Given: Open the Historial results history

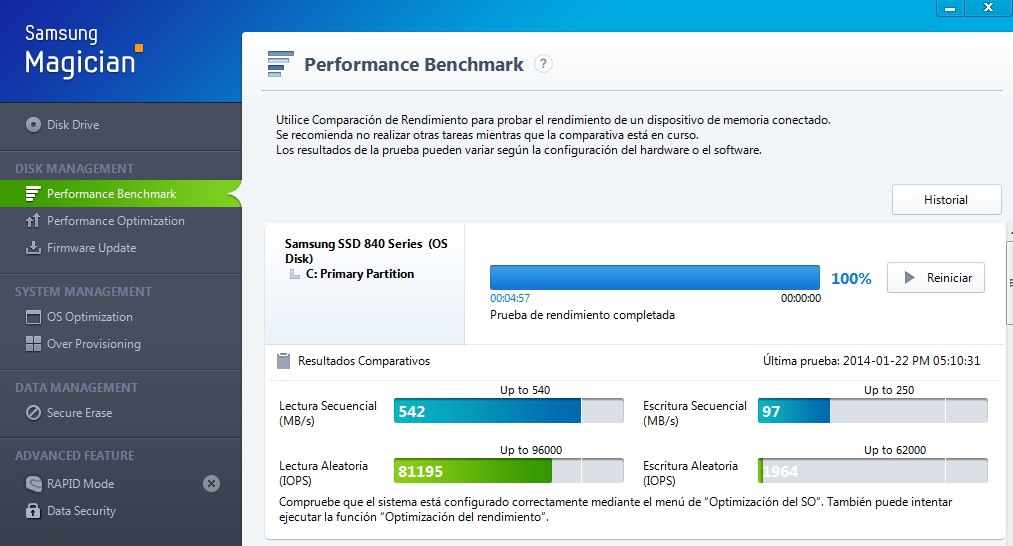Looking at the screenshot, I should [946, 200].
